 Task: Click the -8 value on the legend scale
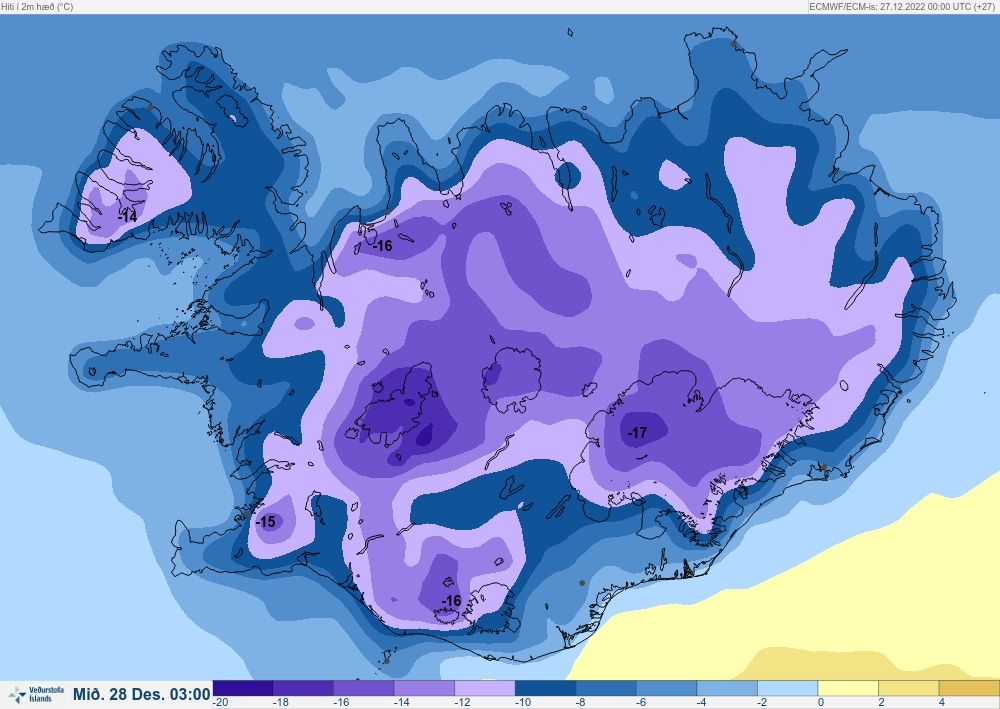[x=582, y=703]
